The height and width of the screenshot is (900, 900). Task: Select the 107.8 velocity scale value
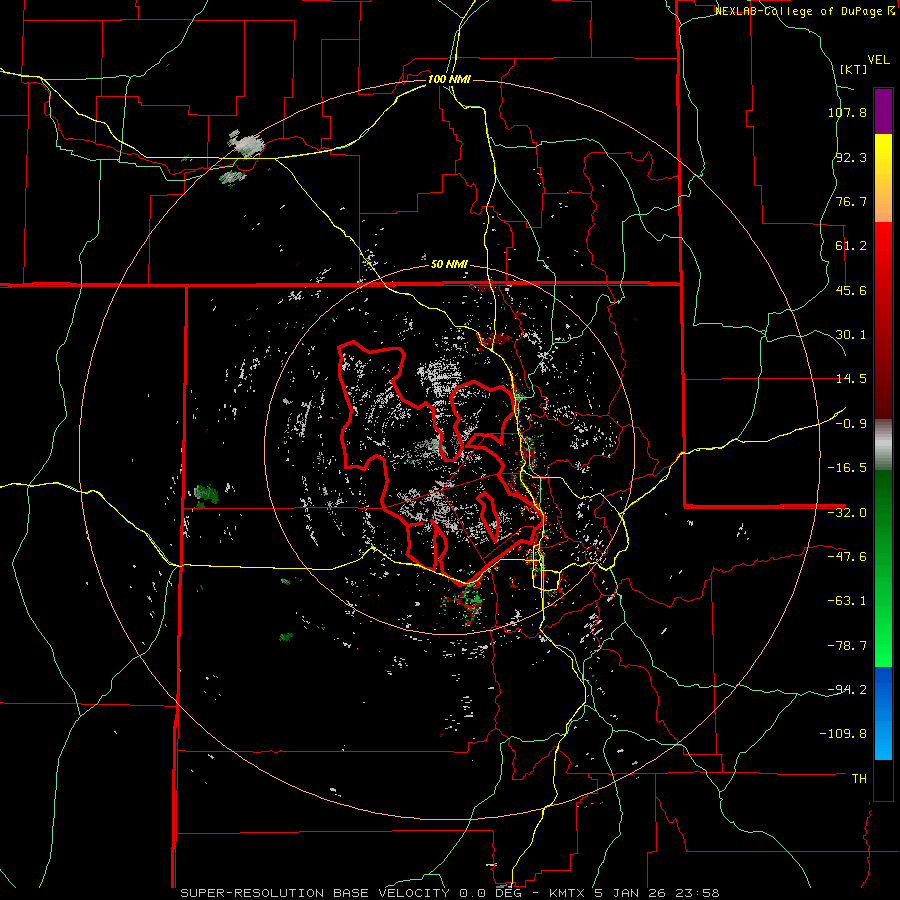click(847, 112)
